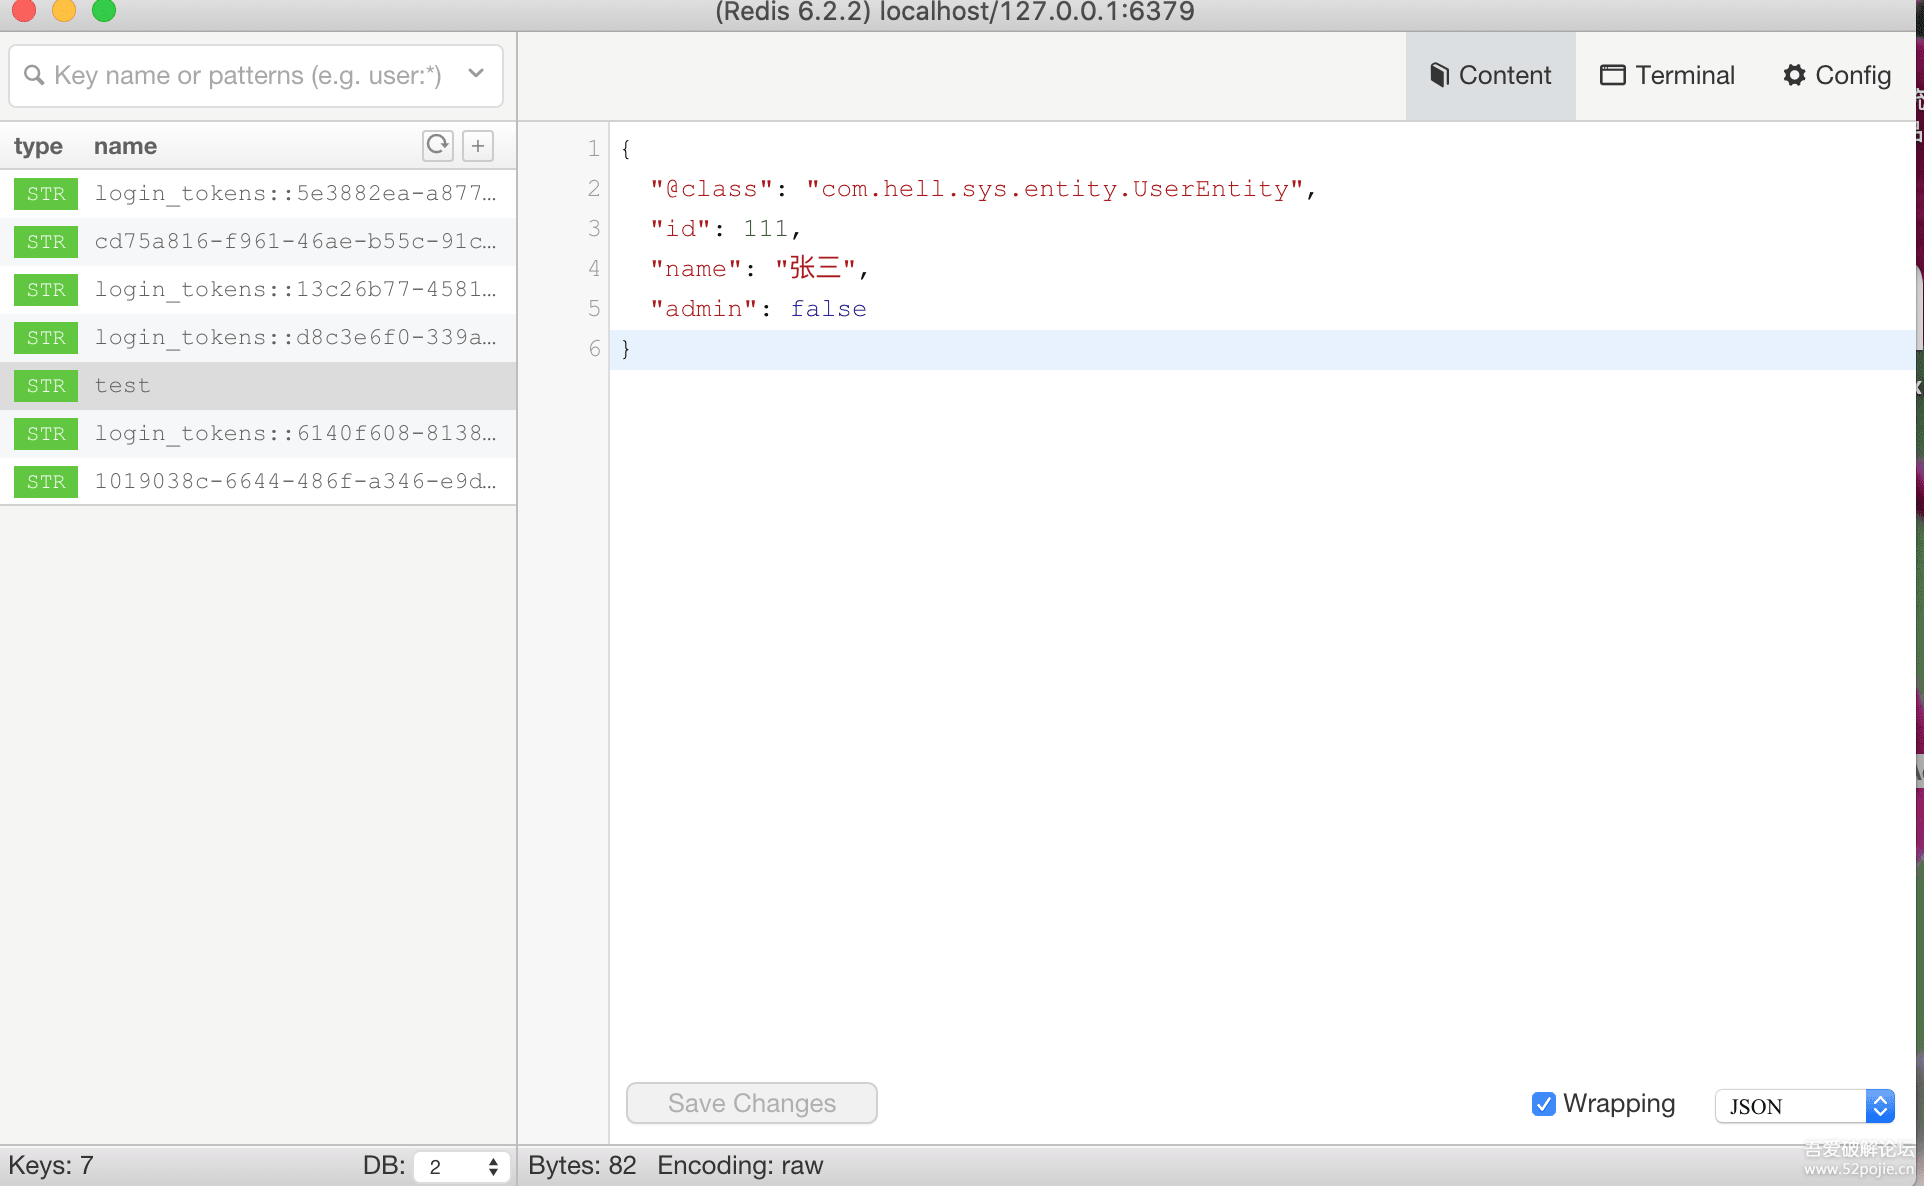The width and height of the screenshot is (1924, 1186).
Task: Click the Keys: 7 status text
Action: (51, 1166)
